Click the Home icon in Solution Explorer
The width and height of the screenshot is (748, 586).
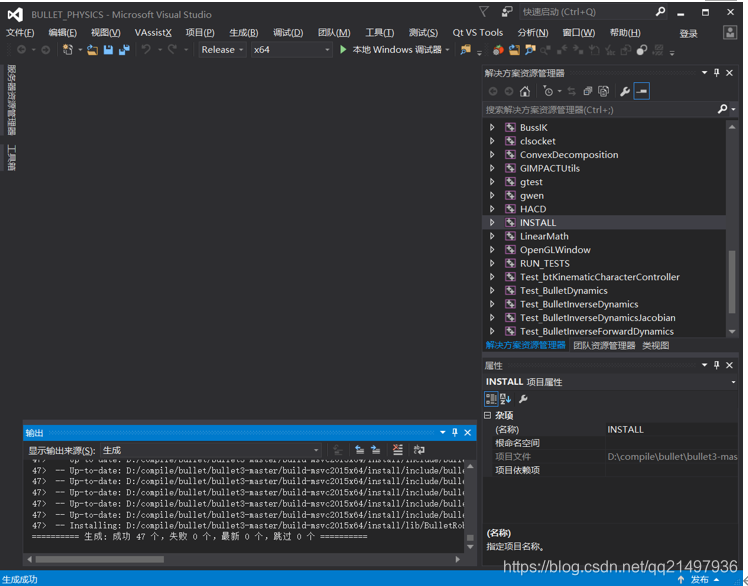point(525,91)
